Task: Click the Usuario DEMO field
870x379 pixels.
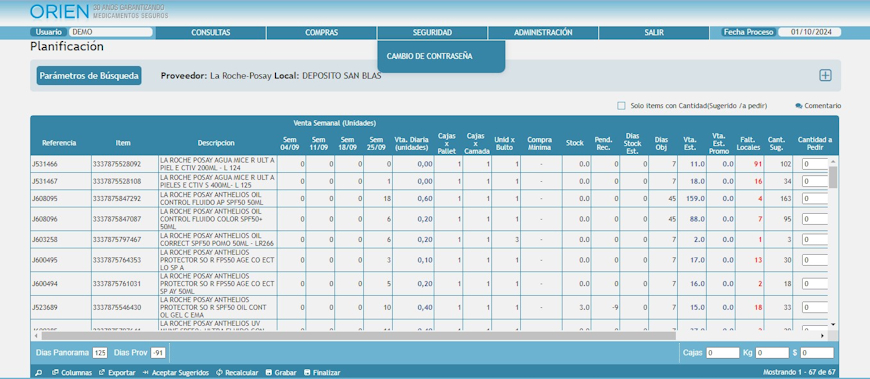Action: pyautogui.click(x=110, y=32)
